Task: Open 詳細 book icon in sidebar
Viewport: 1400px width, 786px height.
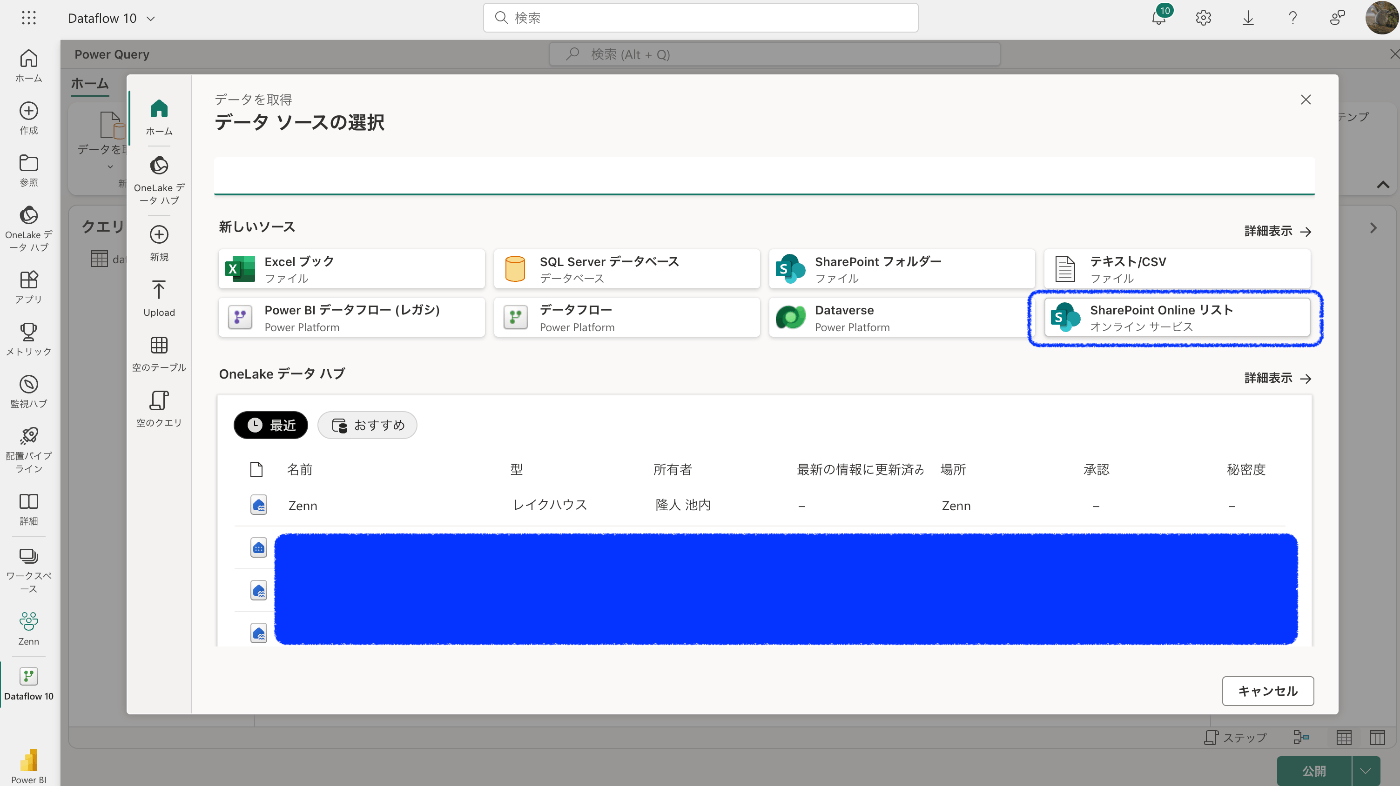Action: point(29,509)
